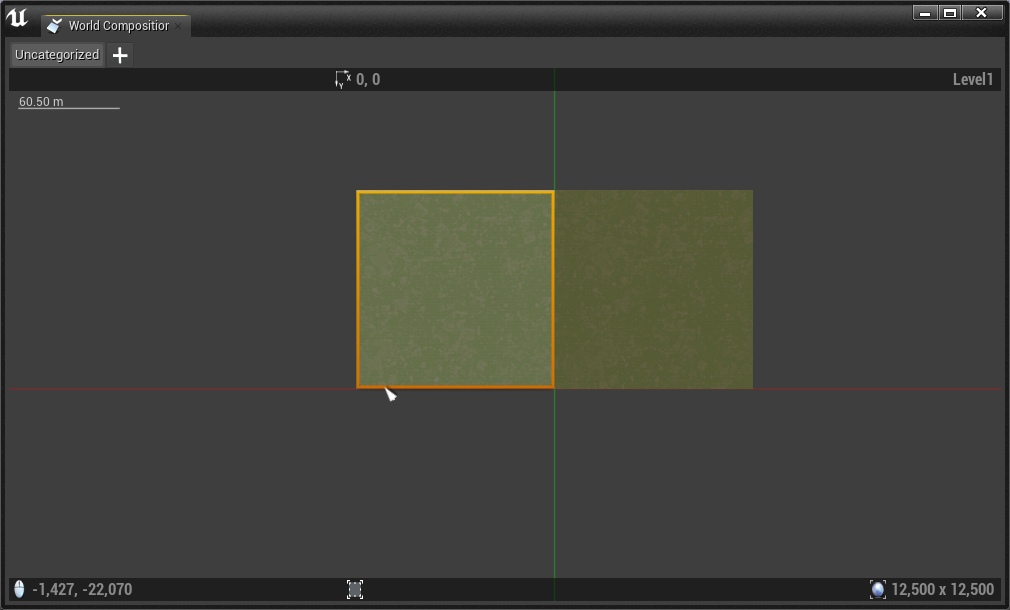Click the broom icon on World Composition tab
The height and width of the screenshot is (610, 1010).
coord(55,26)
